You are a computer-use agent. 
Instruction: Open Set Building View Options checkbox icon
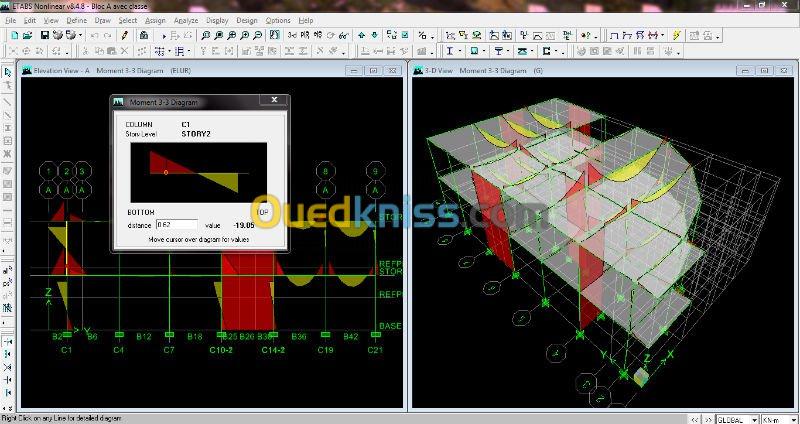click(x=405, y=35)
